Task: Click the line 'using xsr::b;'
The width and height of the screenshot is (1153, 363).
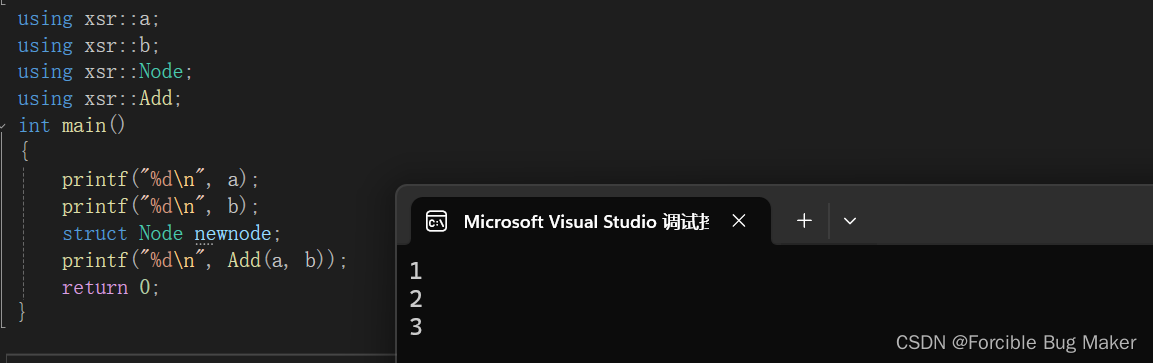Action: (88, 45)
